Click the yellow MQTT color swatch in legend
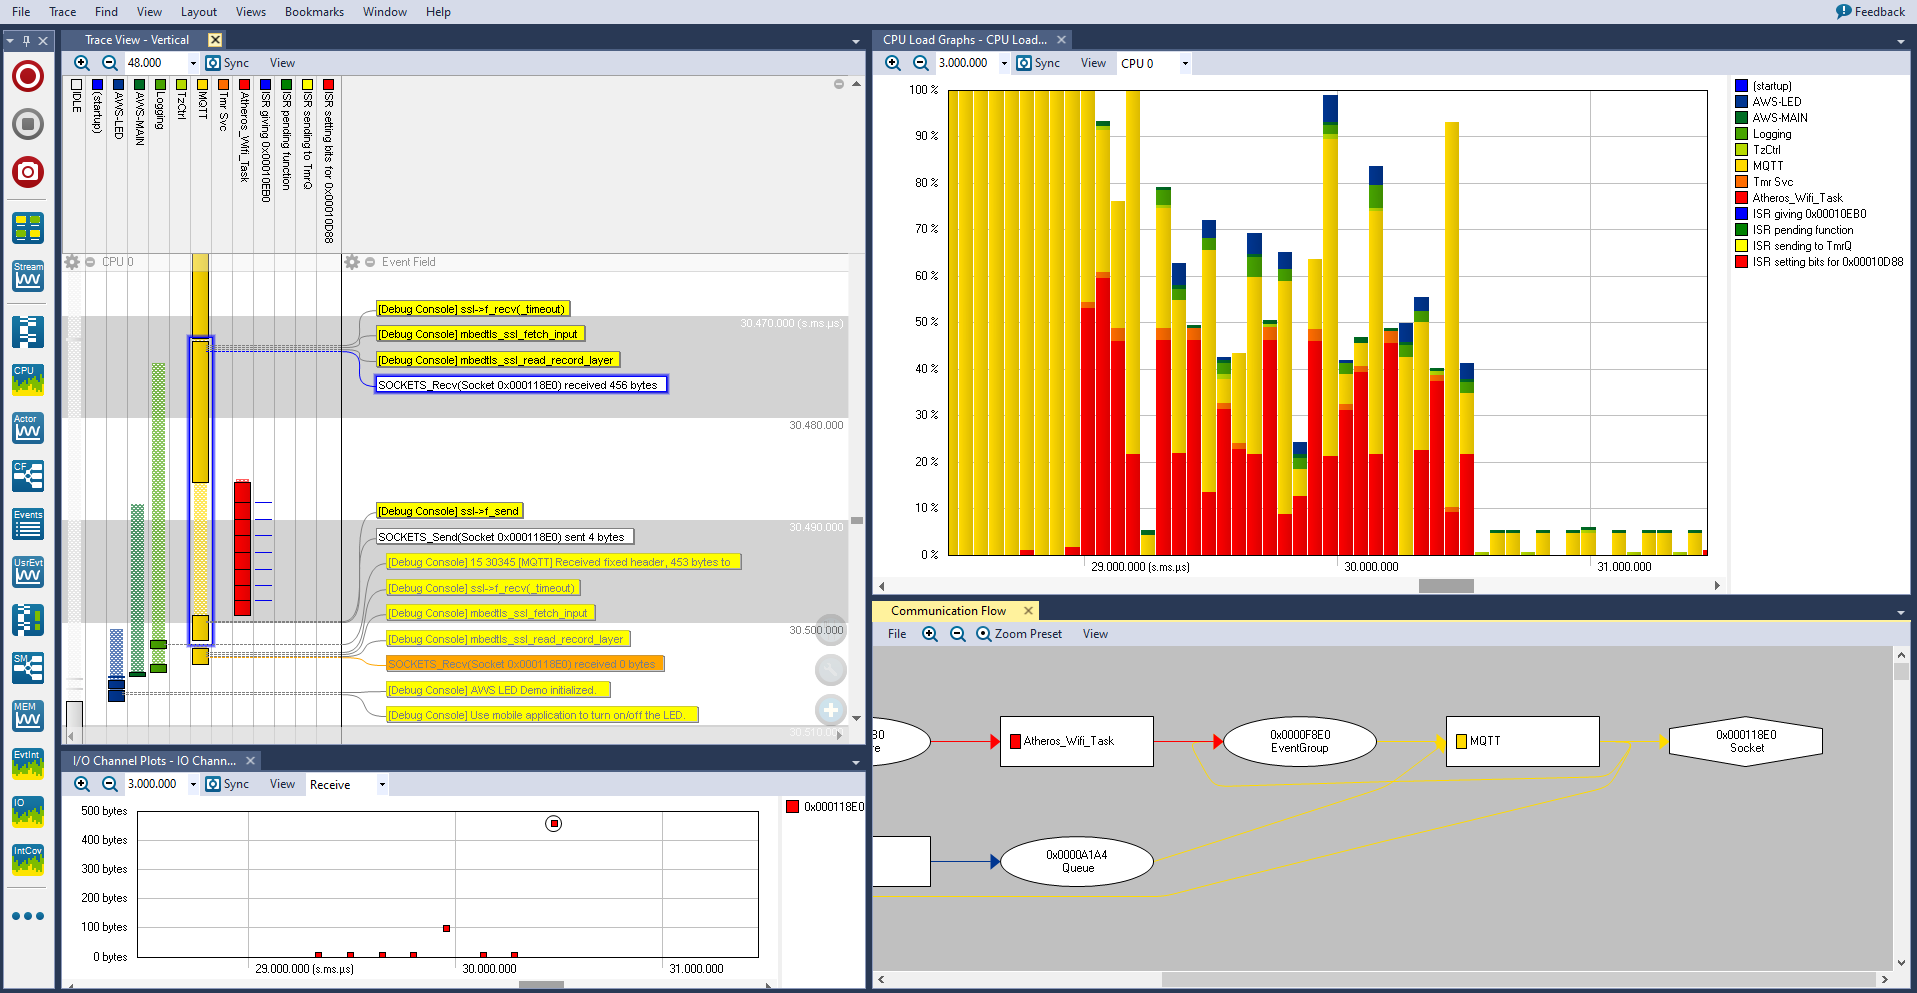This screenshot has height=993, width=1917. click(1742, 165)
